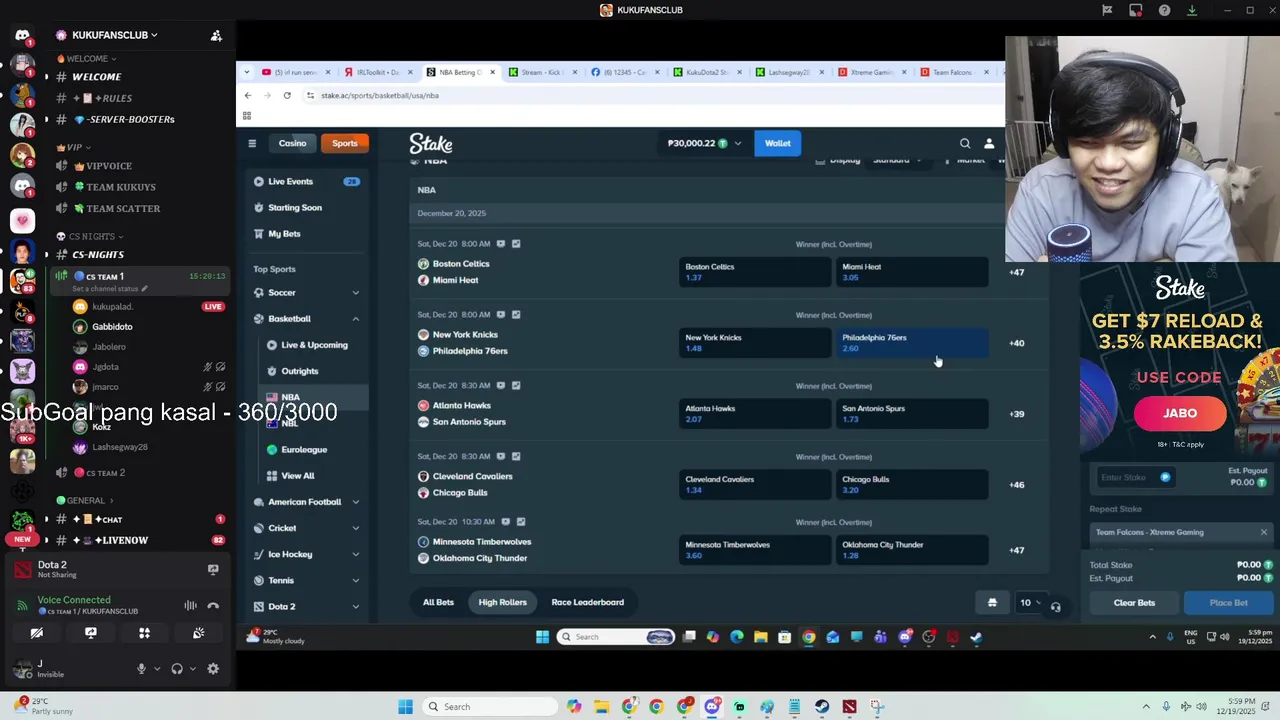The image size is (1280, 720).
Task: Click the create invite people icon
Action: 216,35
